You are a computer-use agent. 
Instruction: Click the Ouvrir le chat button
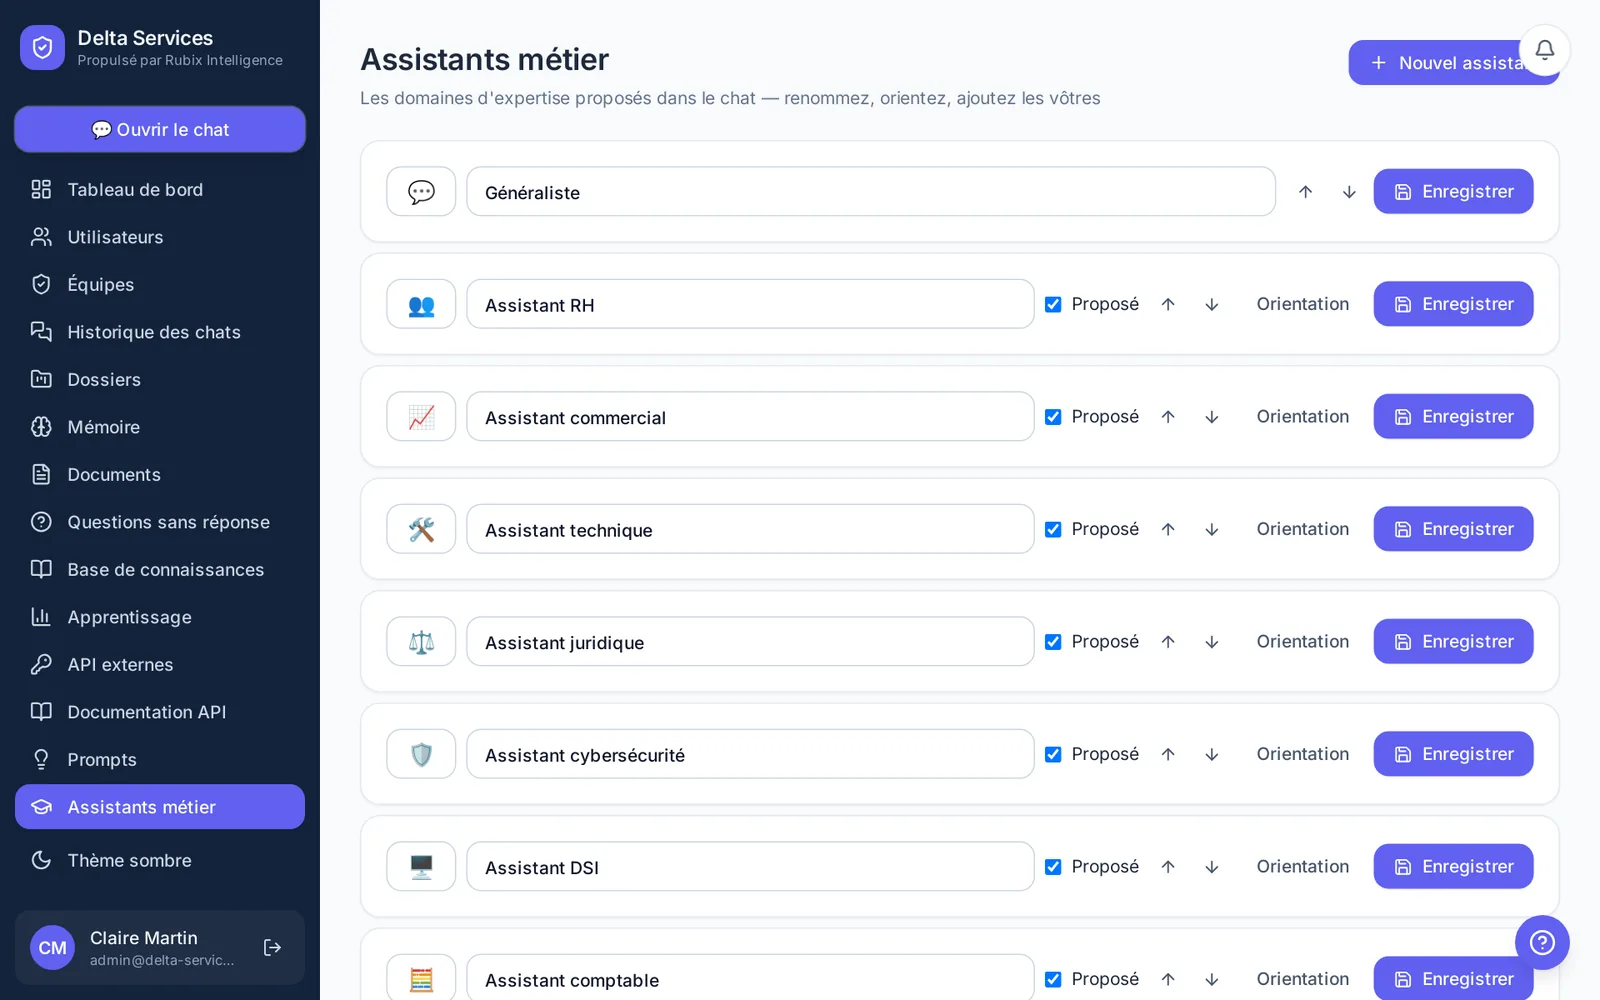160,129
